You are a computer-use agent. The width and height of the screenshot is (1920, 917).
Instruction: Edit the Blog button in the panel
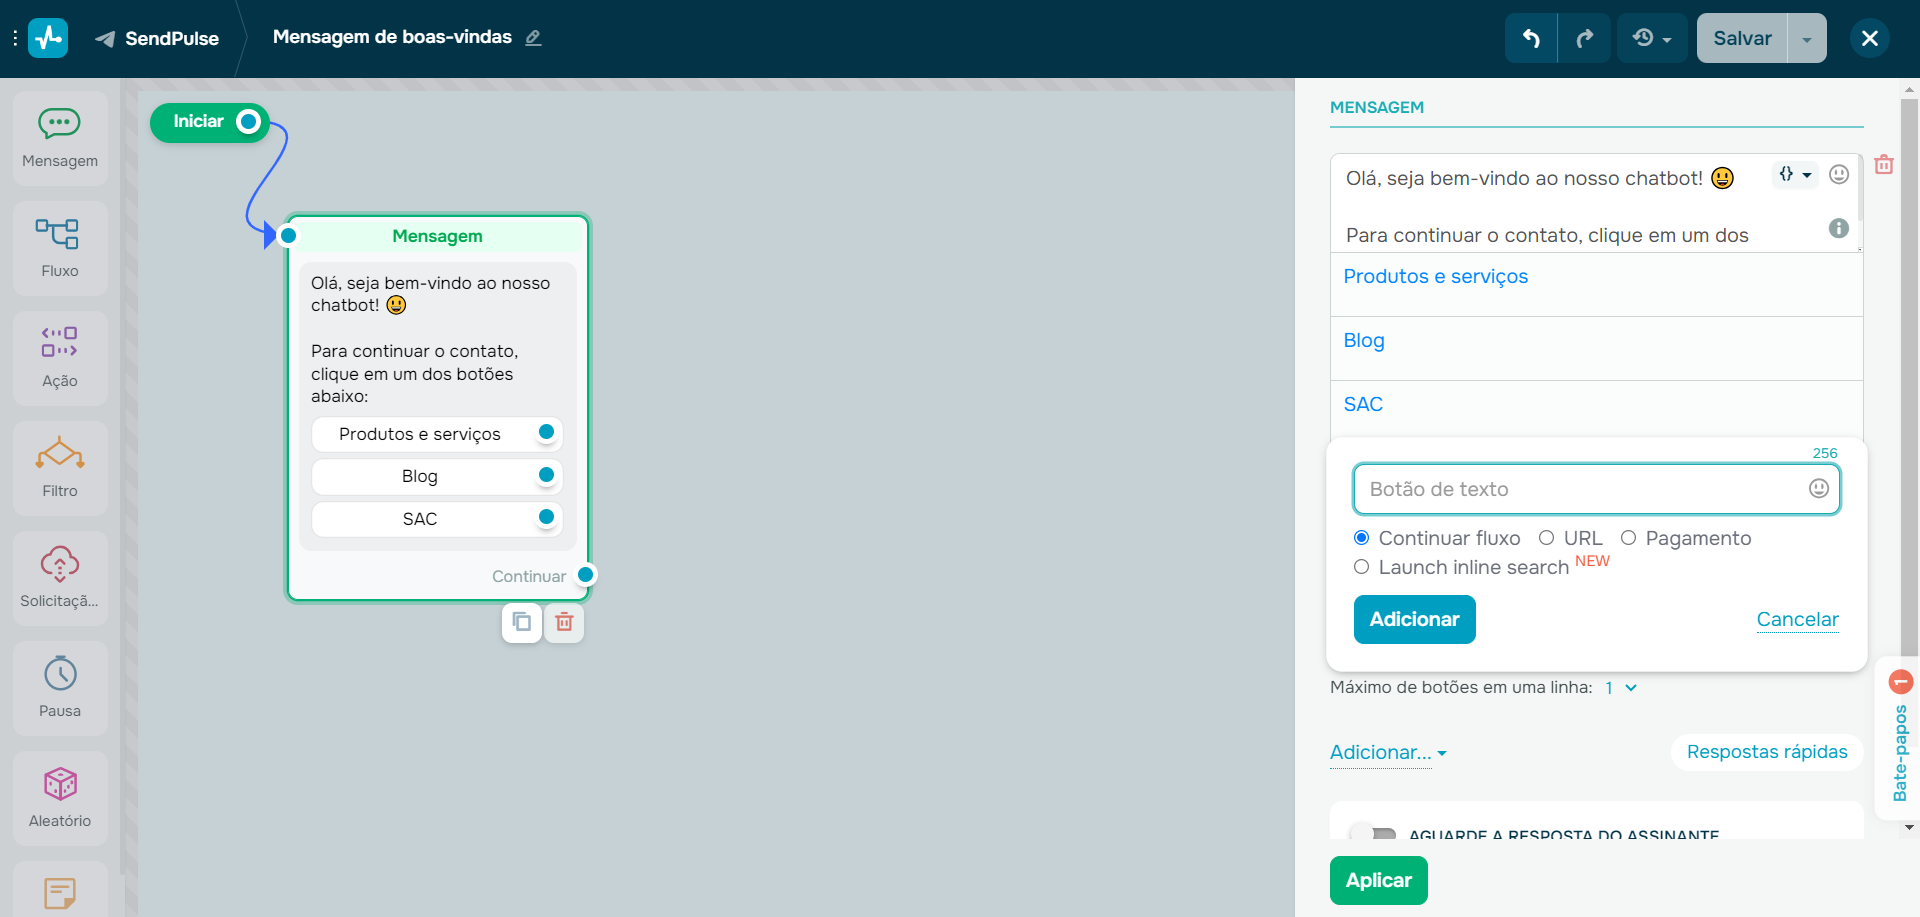coord(1596,348)
